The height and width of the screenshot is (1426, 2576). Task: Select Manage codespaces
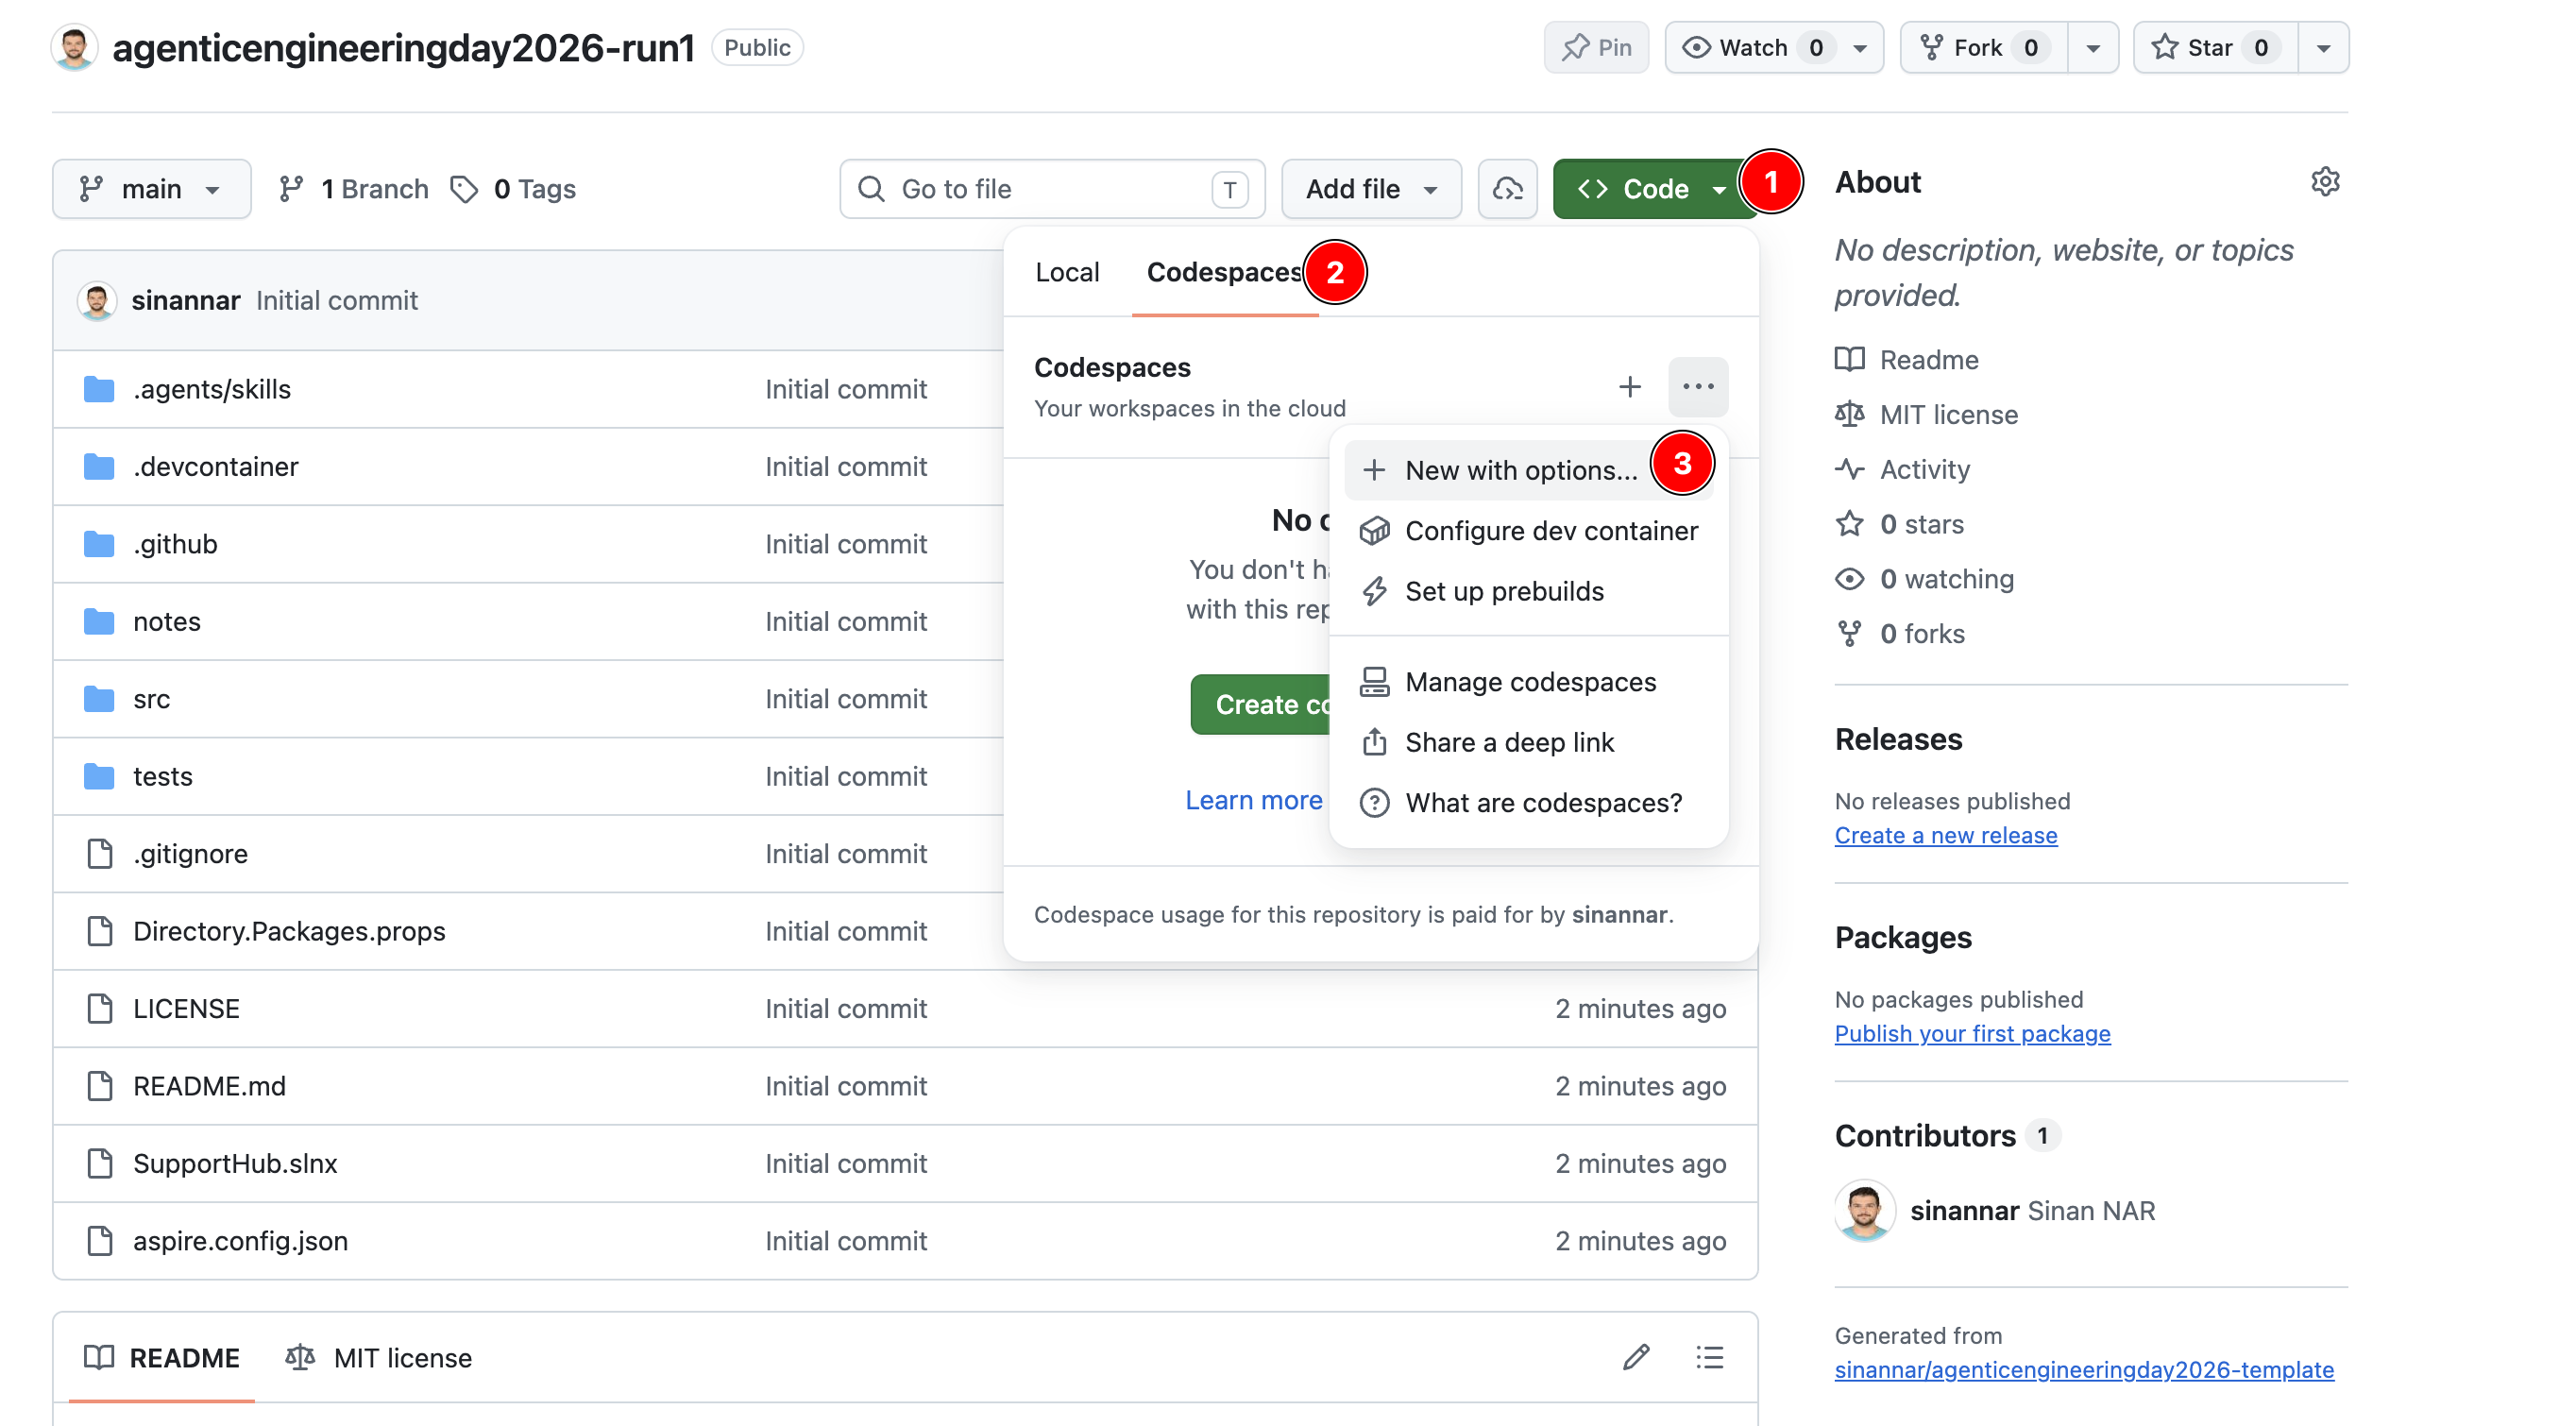(1529, 682)
